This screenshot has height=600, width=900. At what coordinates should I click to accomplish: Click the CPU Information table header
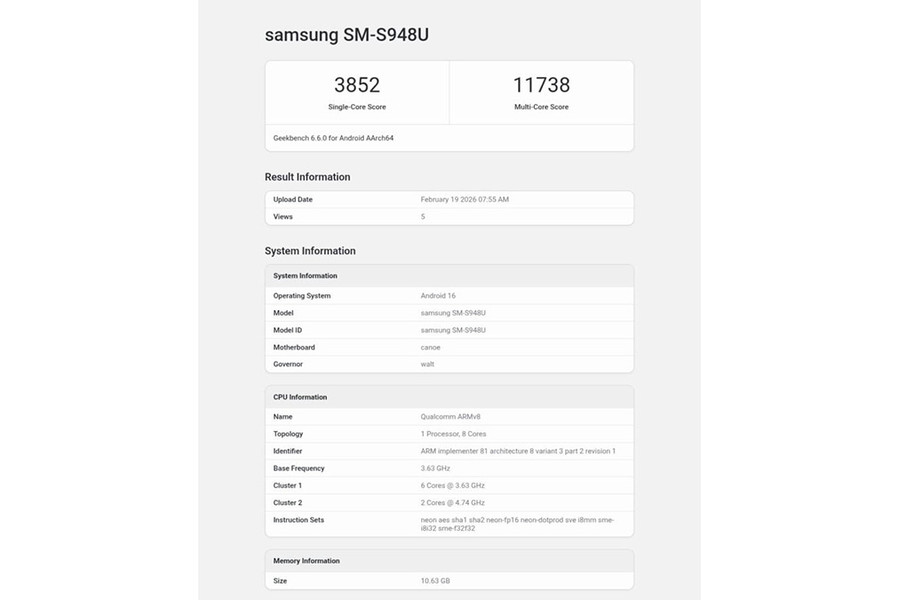point(300,397)
